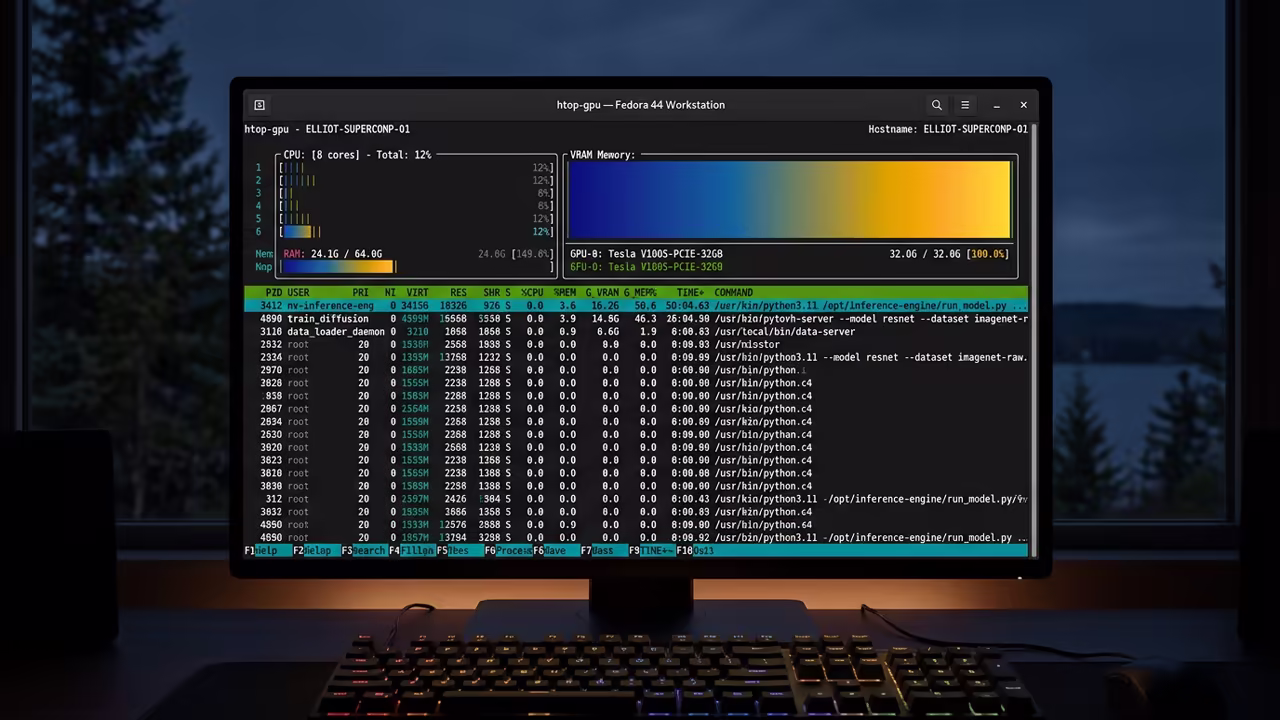The image size is (1280, 720).
Task: Click the F3 Search function key
Action: point(364,551)
